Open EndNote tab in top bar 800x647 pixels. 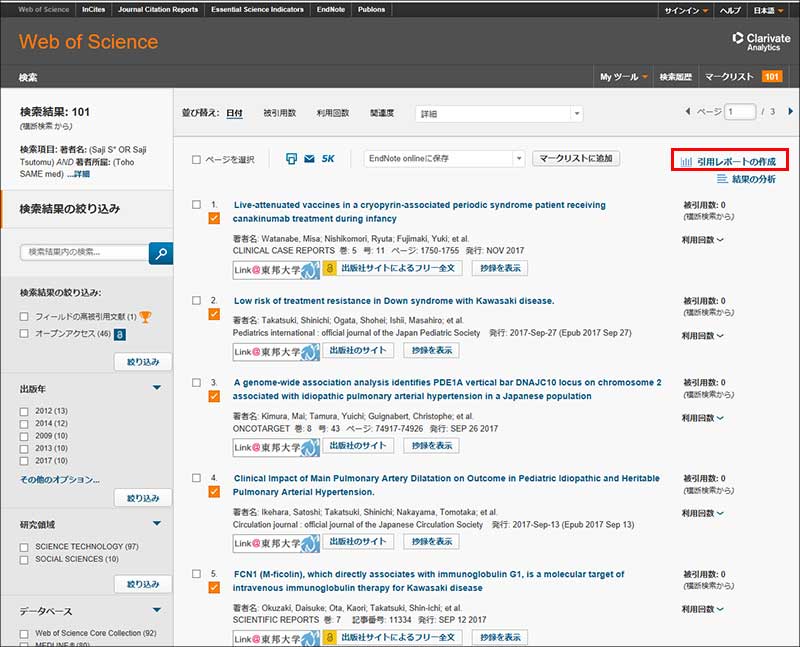331,10
